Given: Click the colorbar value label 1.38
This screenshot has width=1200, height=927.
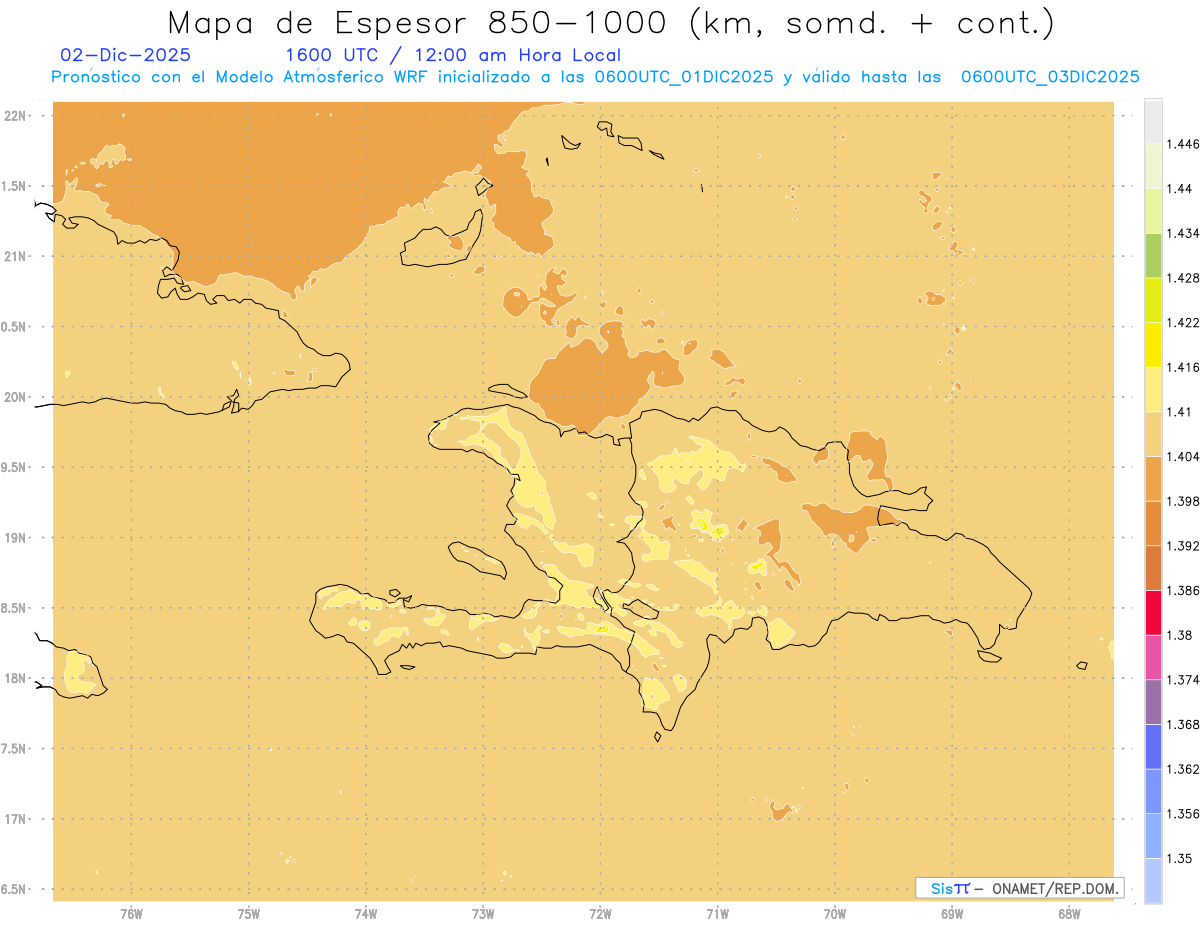Looking at the screenshot, I should [x=1179, y=635].
